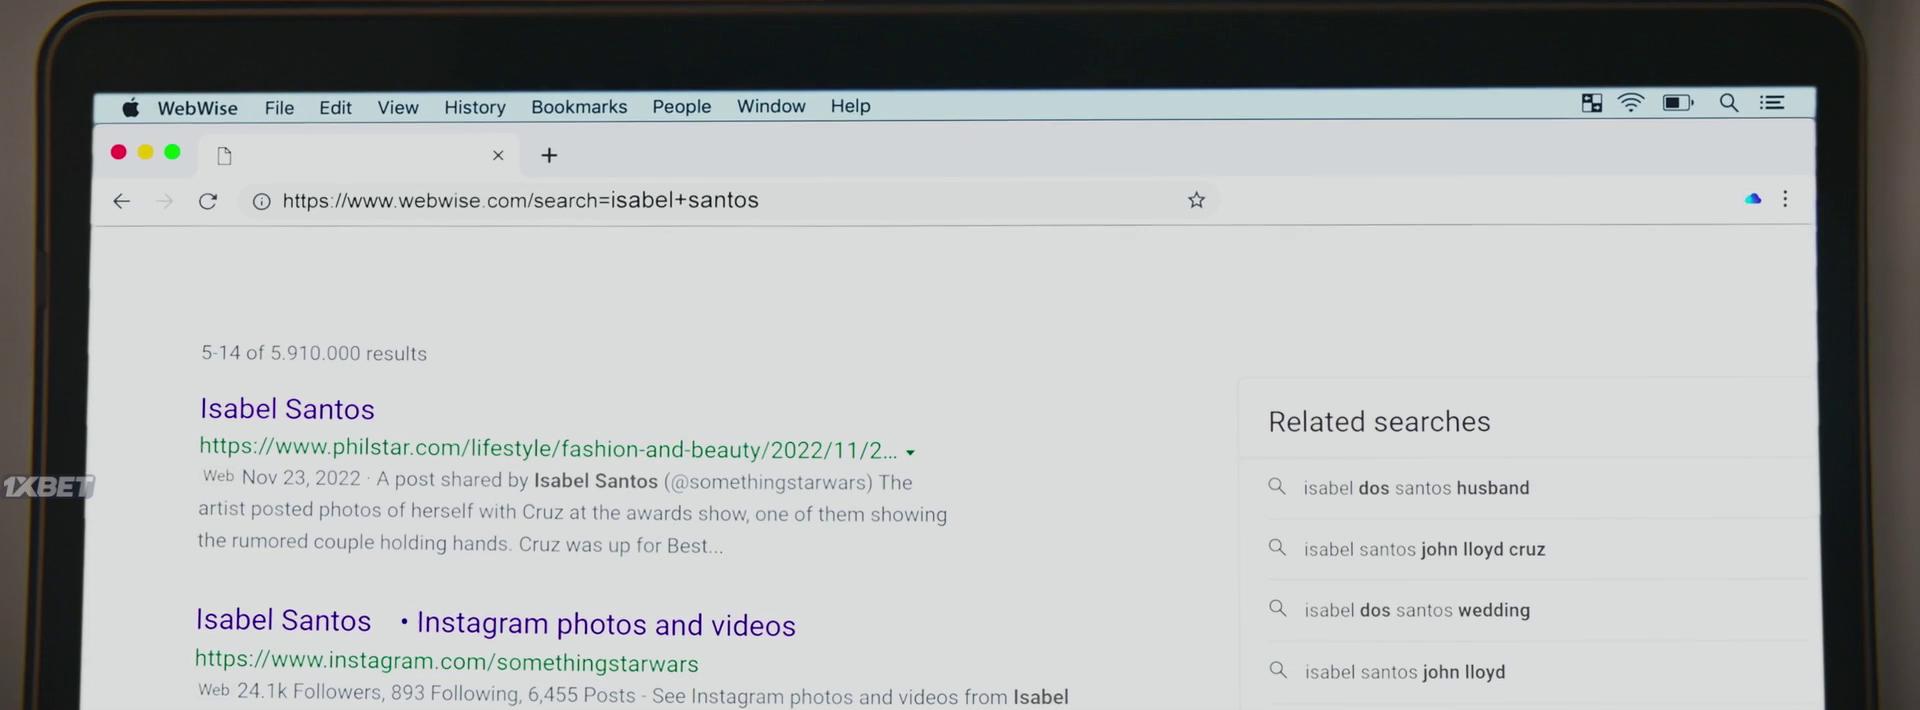Open the History menu

[x=475, y=107]
